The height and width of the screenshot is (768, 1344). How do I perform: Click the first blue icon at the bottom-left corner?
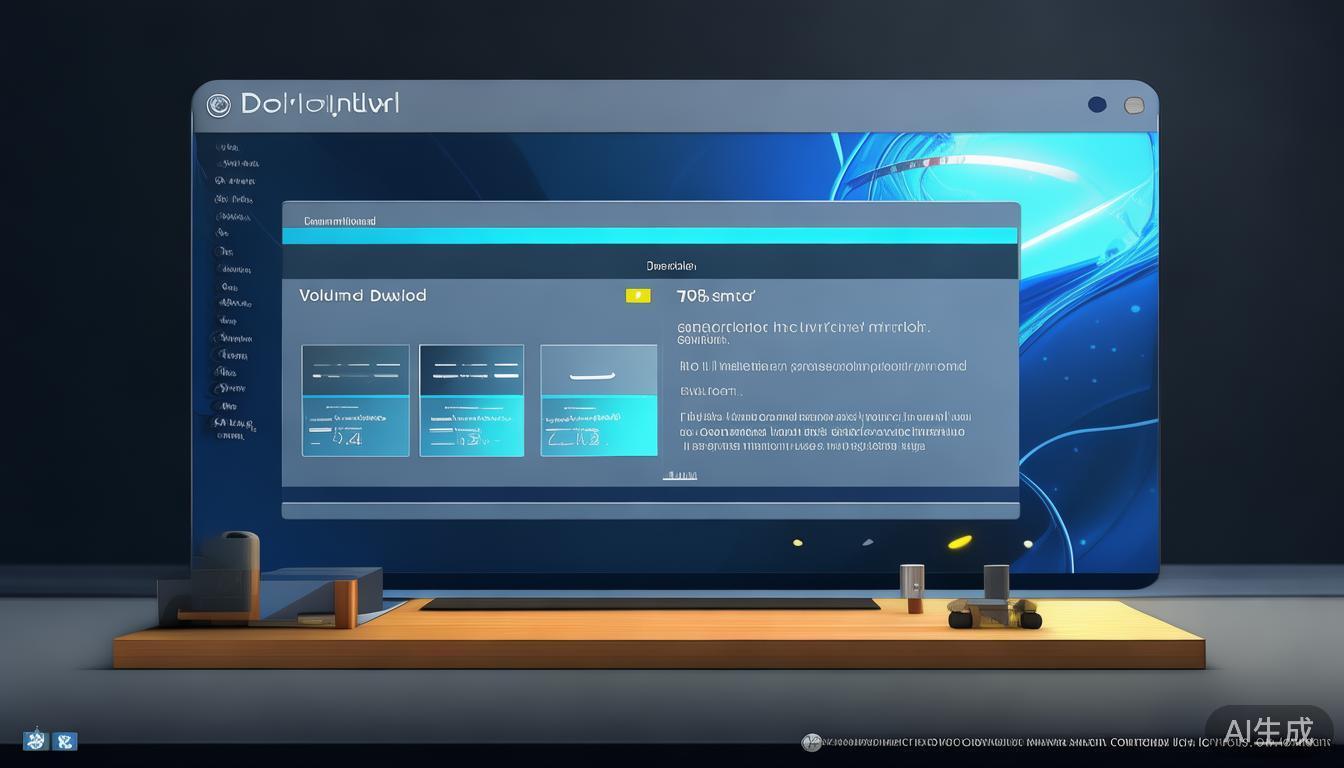coord(36,741)
